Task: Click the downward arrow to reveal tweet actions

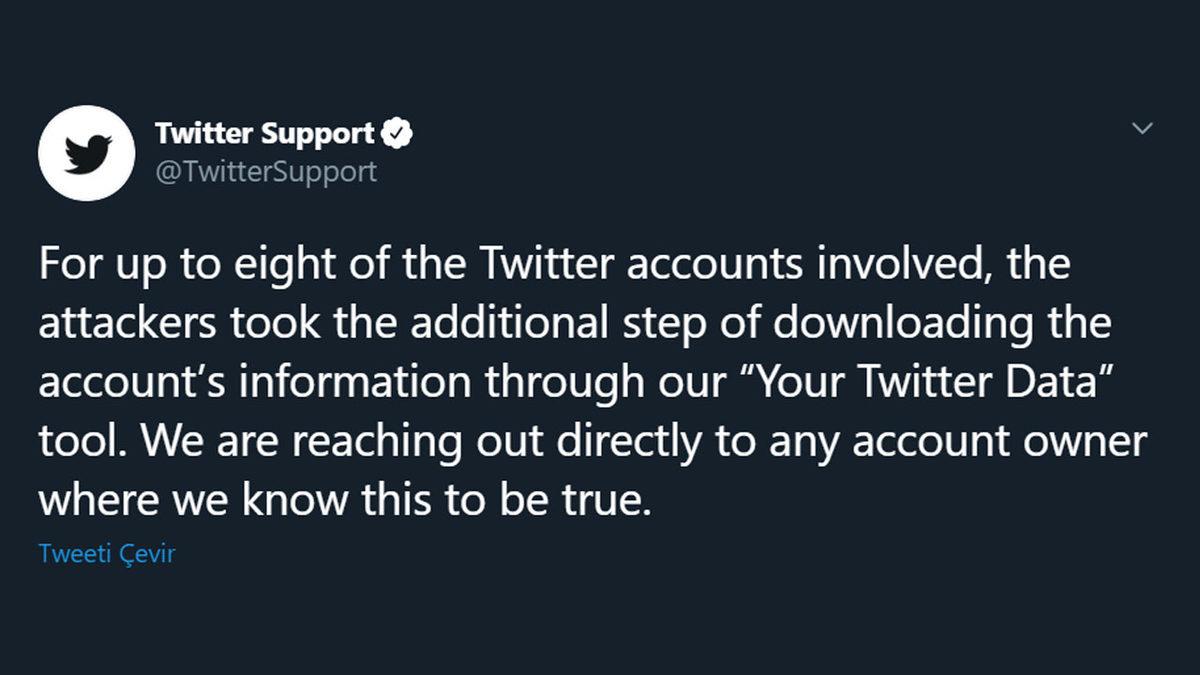Action: tap(1143, 127)
